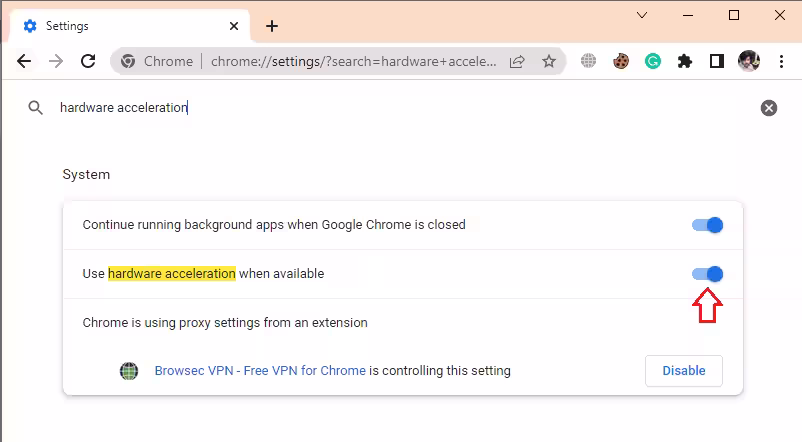Open the profile avatar menu
This screenshot has height=442, width=802.
[748, 61]
